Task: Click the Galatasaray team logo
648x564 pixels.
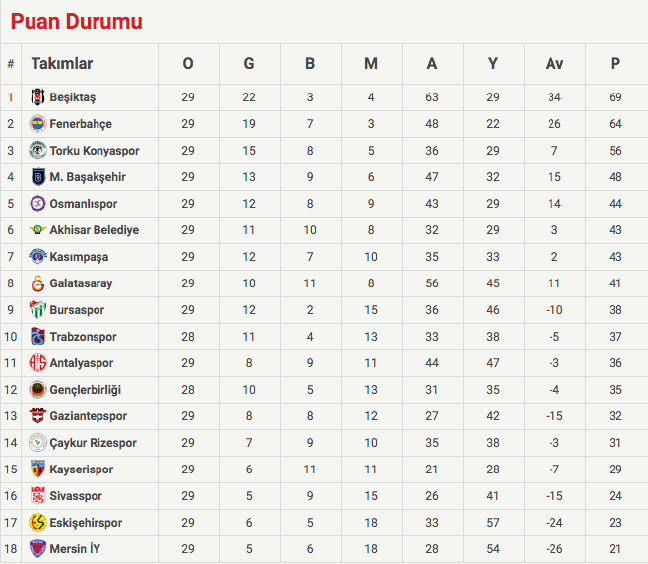Action: [38, 283]
